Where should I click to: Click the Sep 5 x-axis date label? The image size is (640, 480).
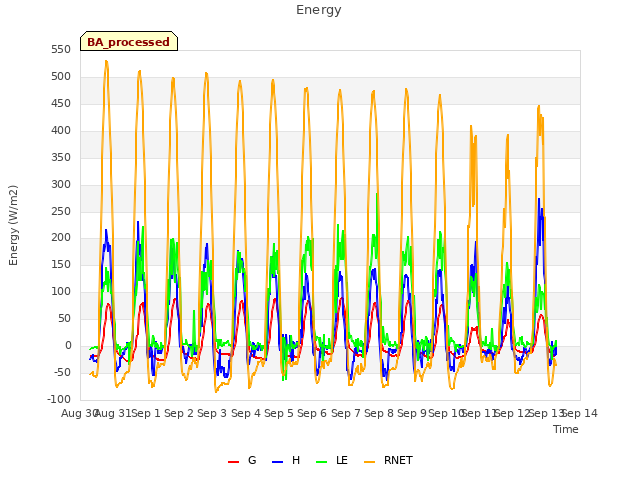[x=279, y=413]
